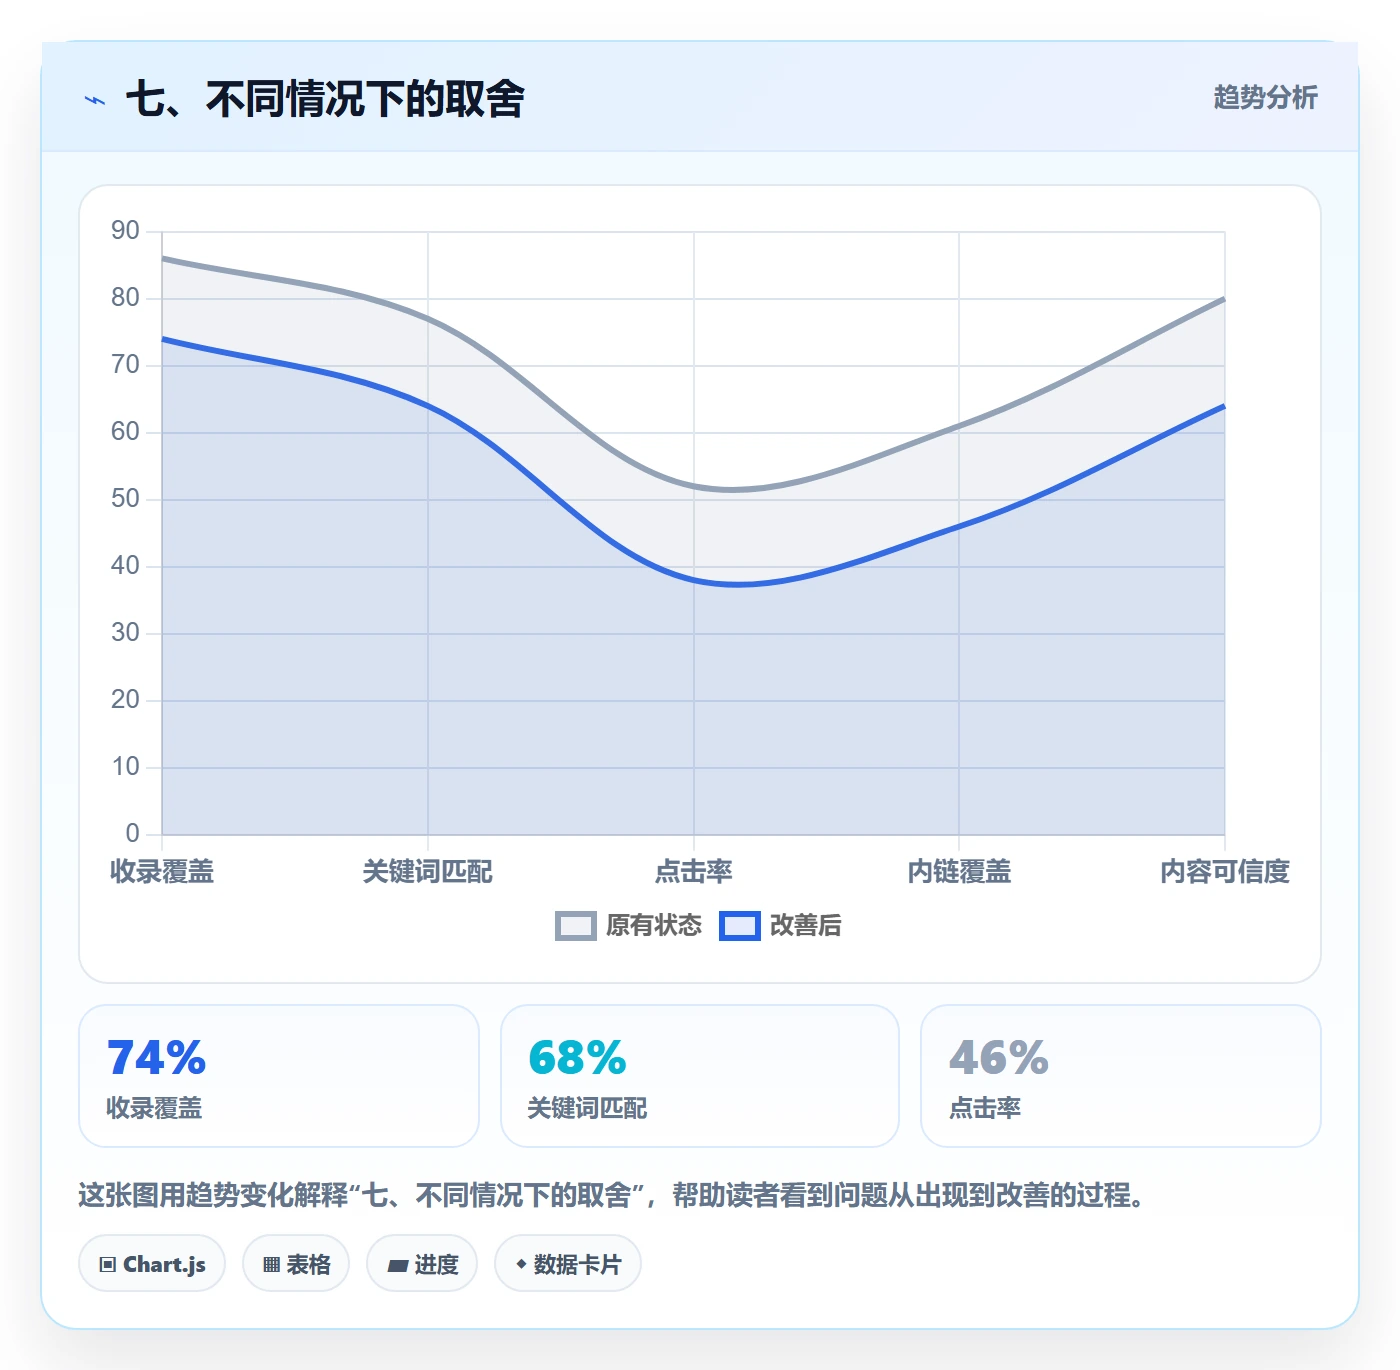The width and height of the screenshot is (1400, 1370).
Task: Click the 90 y-axis tick label
Action: (125, 231)
